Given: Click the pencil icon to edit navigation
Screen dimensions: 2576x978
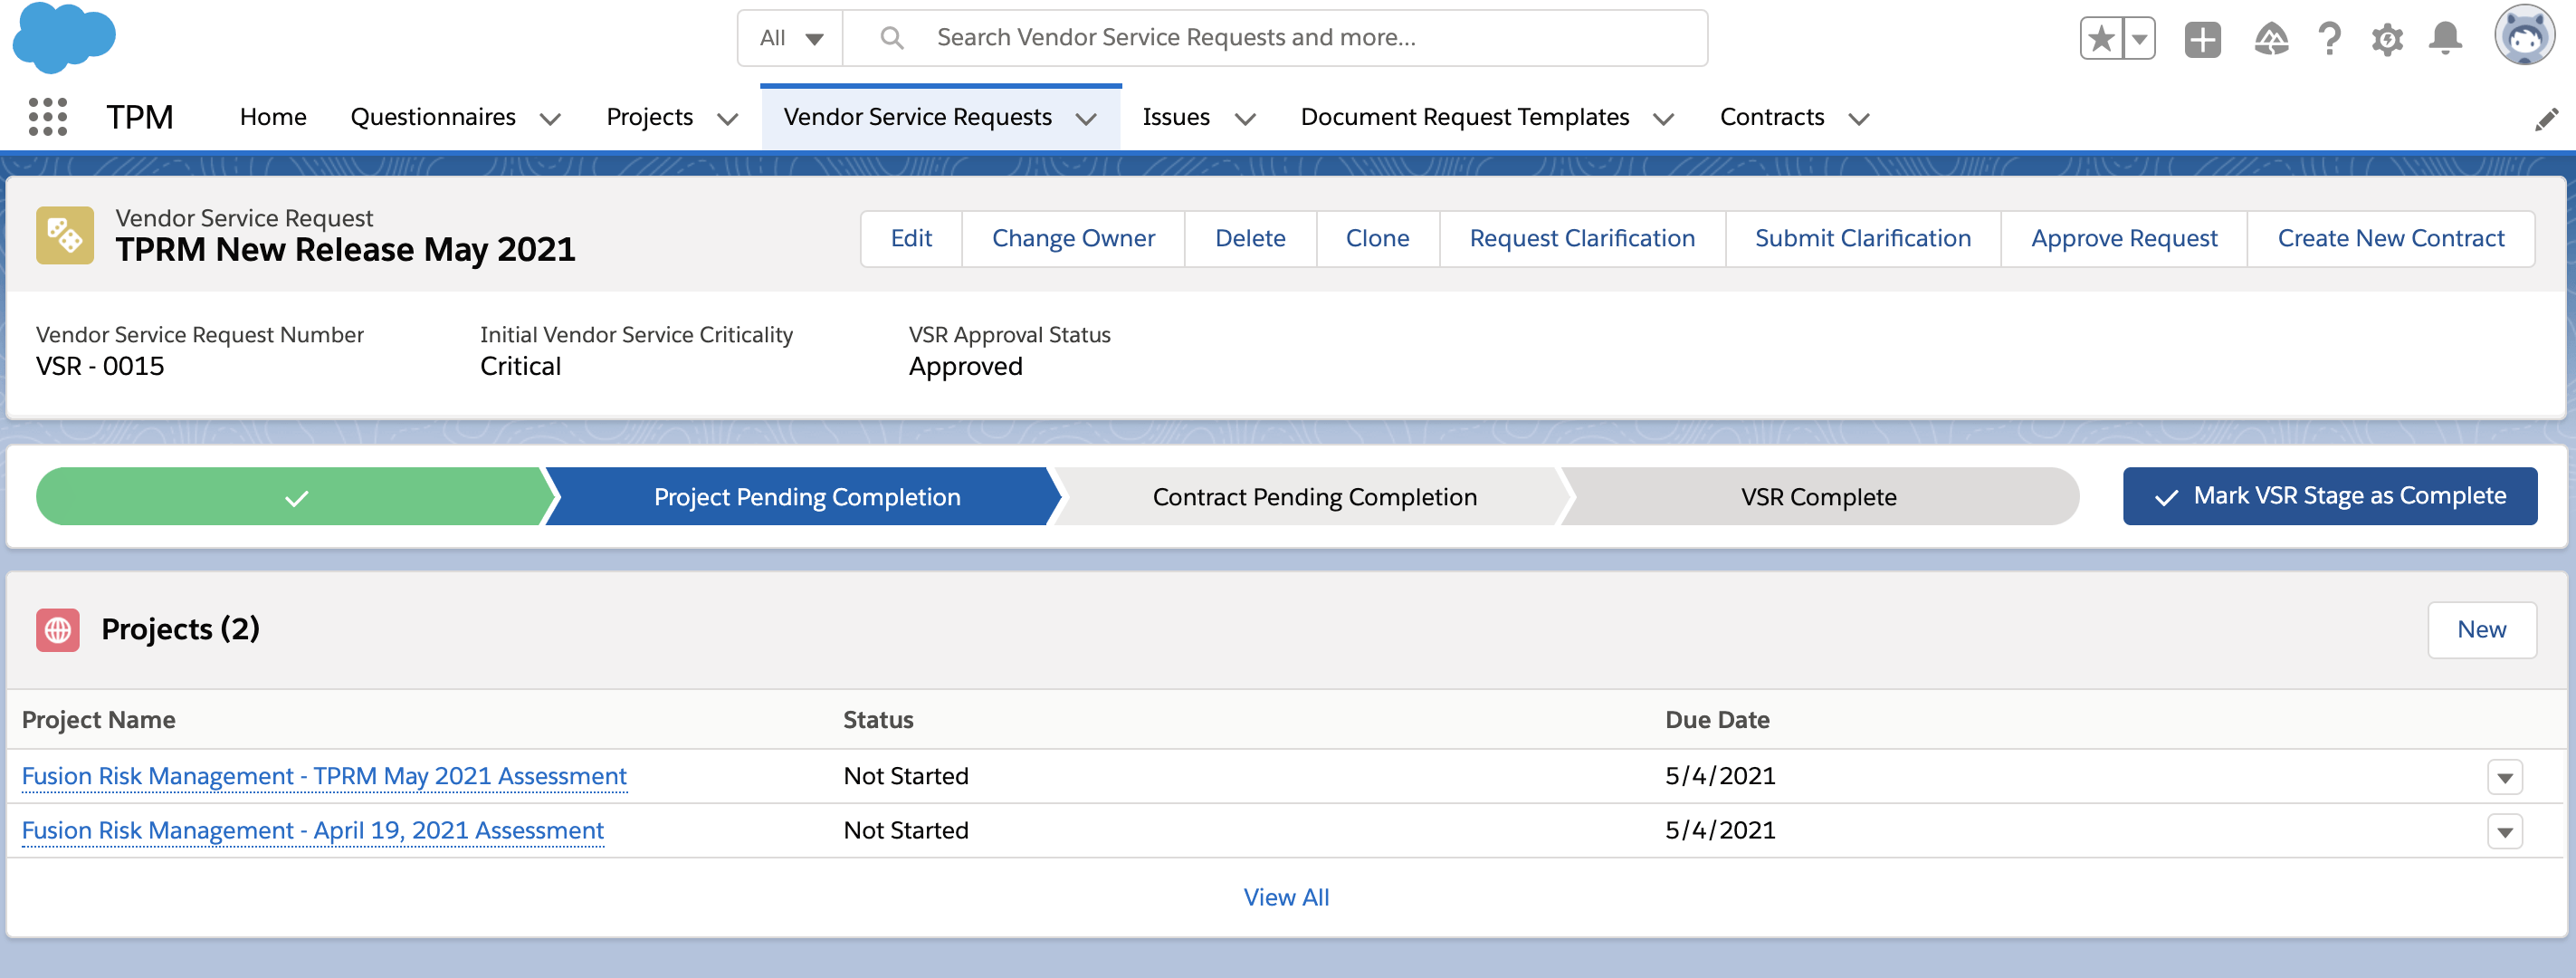Looking at the screenshot, I should pos(2546,119).
